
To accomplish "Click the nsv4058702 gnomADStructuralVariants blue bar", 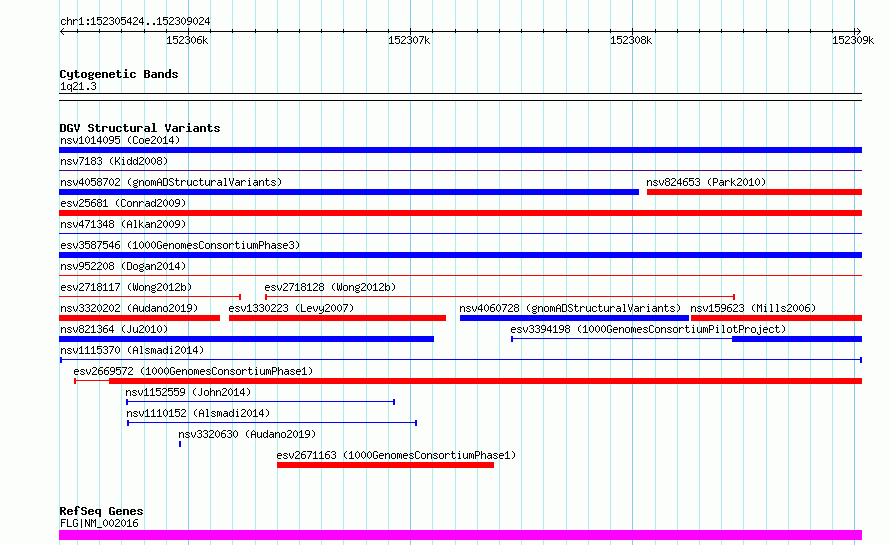I will tap(349, 192).
